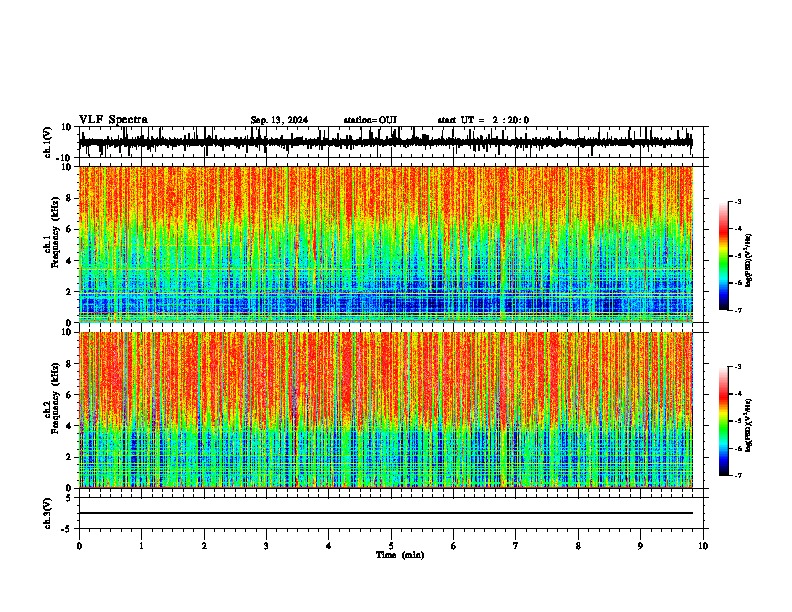Click inside the ch.1 spectrogram panel
792x612 pixels.
point(386,244)
